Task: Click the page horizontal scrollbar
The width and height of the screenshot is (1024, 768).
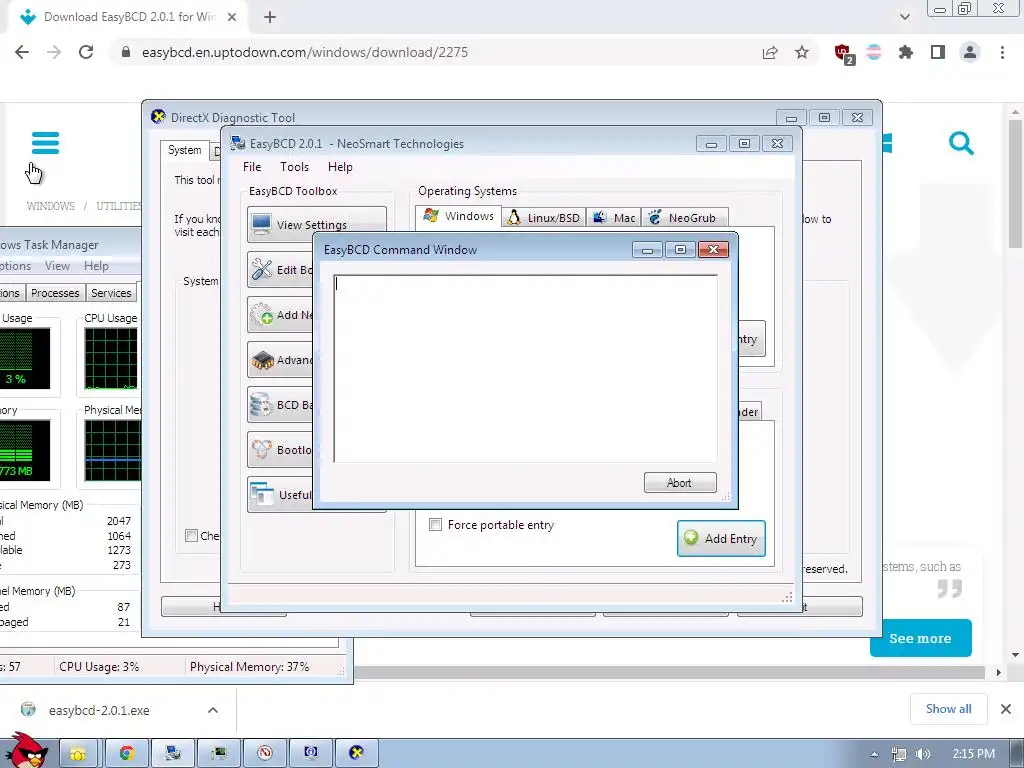Action: point(669,672)
